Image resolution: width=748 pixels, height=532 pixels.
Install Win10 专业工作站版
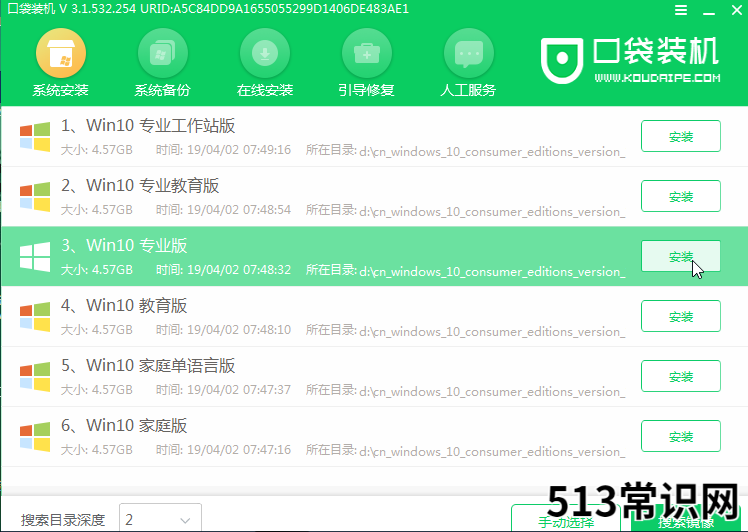[681, 136]
